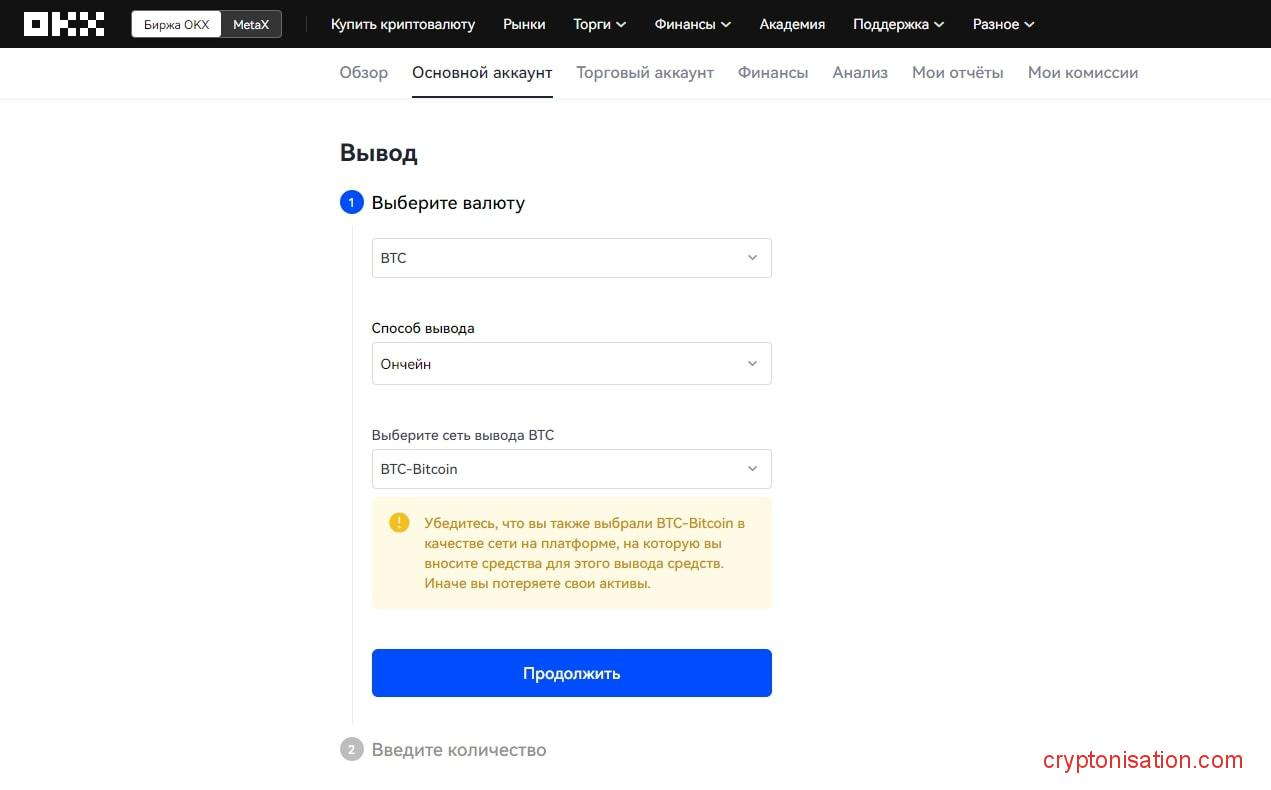Image resolution: width=1271 pixels, height=790 pixels.
Task: Expand the BTC-Bitcoin network dropdown
Action: point(571,469)
